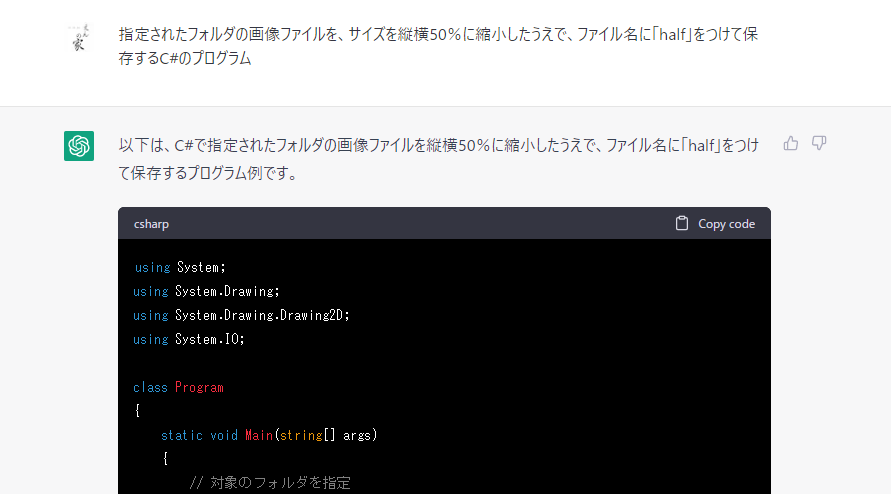891x494 pixels.
Task: Click the csharp language label
Action: [x=151, y=224]
